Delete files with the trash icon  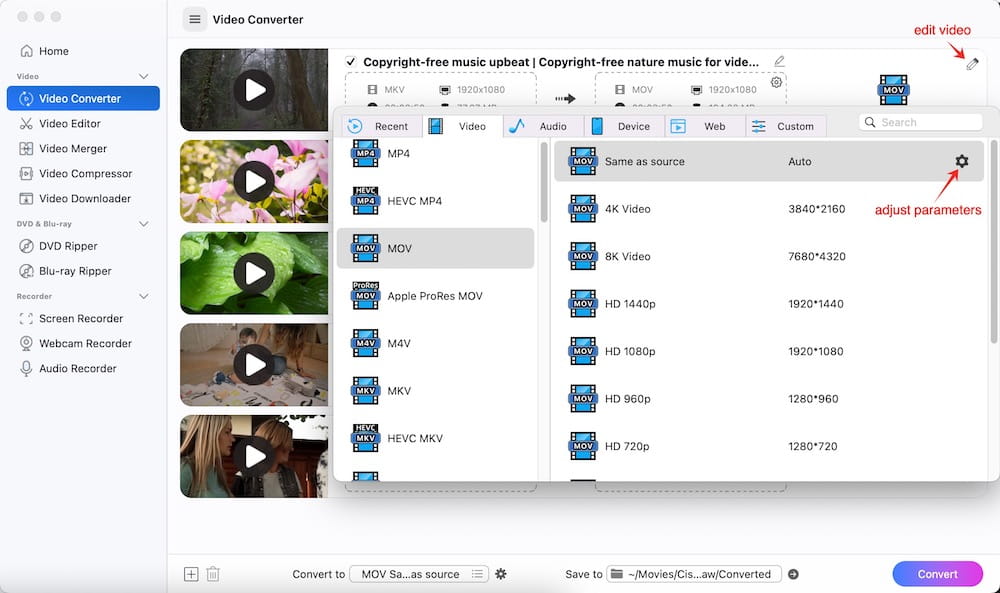tap(213, 574)
